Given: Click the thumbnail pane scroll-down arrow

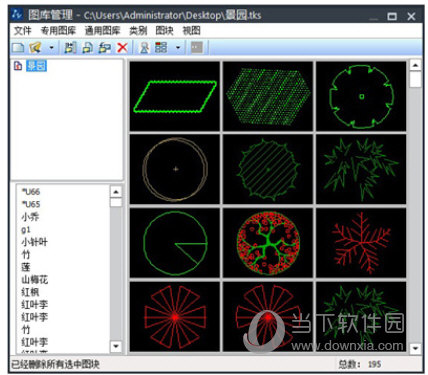Looking at the screenshot, I should point(415,348).
